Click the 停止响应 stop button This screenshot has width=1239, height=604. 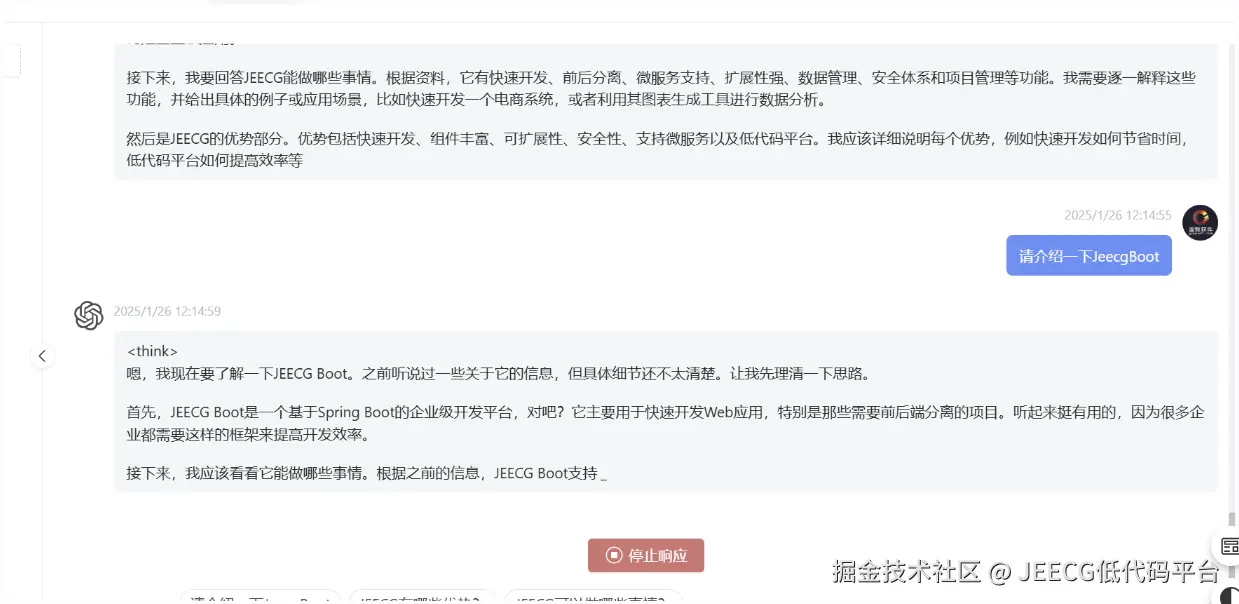pos(645,555)
